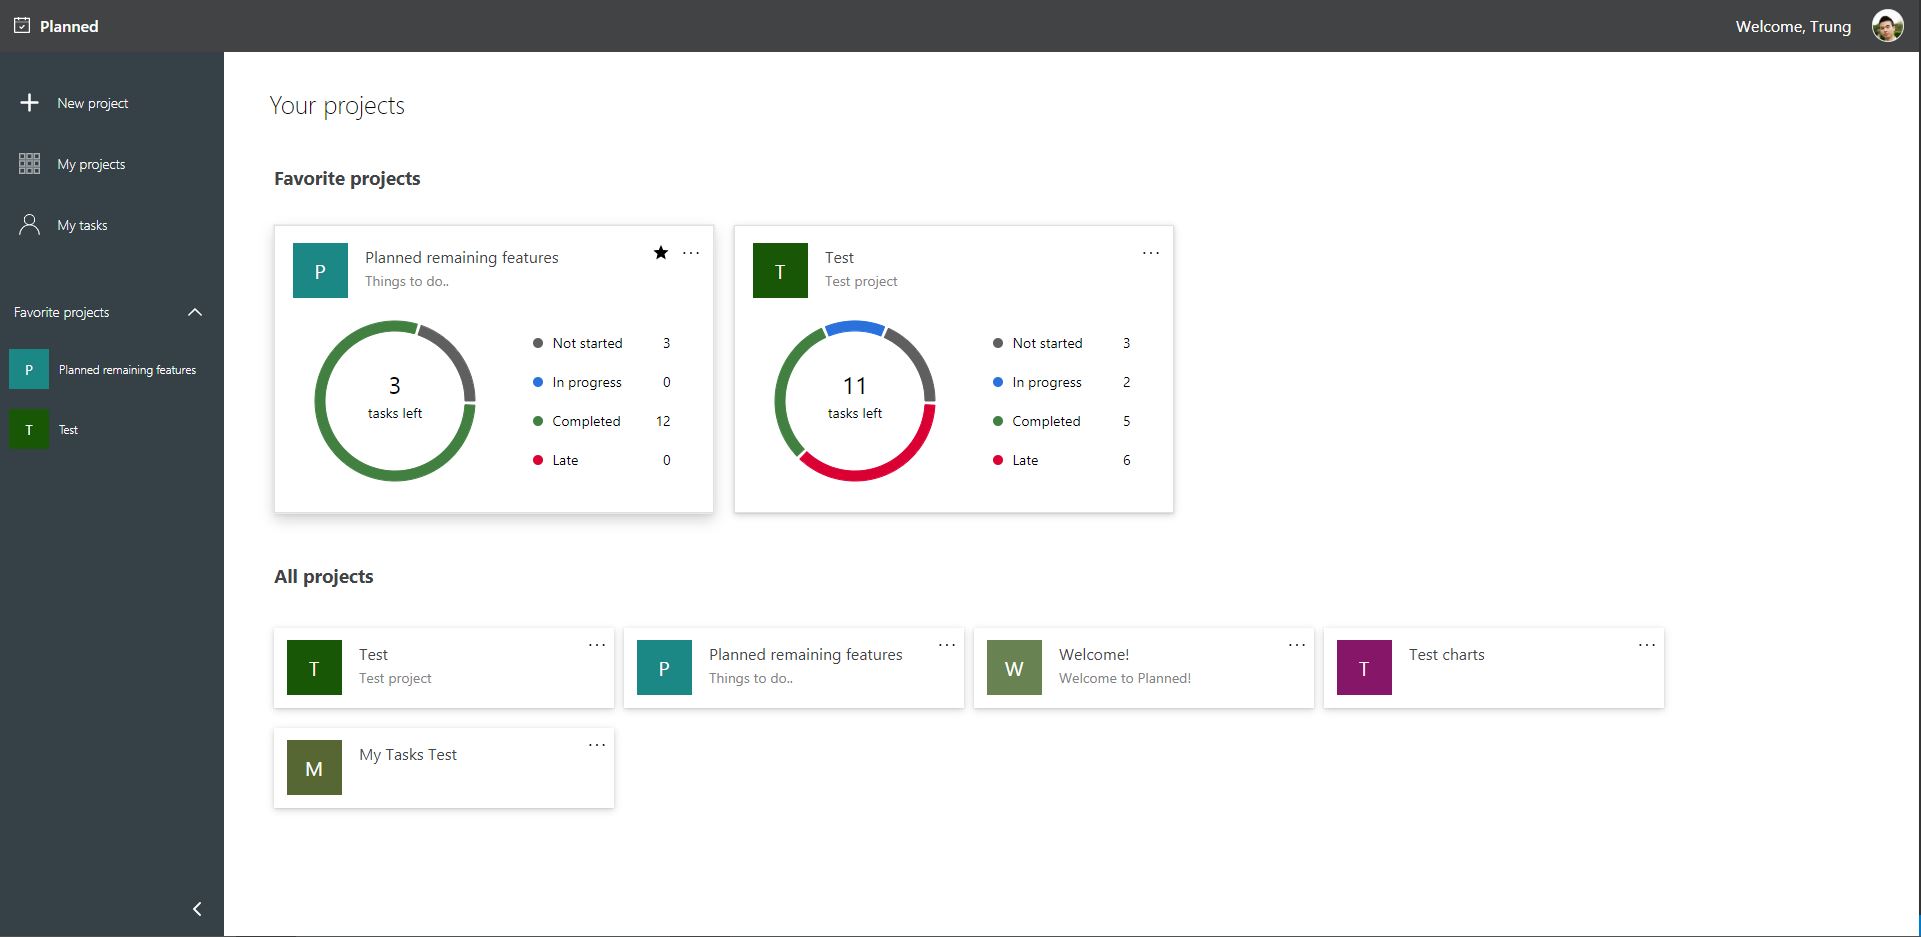The image size is (1921, 937).
Task: Click 'Things to do..' under favorite card title
Action: tap(407, 281)
